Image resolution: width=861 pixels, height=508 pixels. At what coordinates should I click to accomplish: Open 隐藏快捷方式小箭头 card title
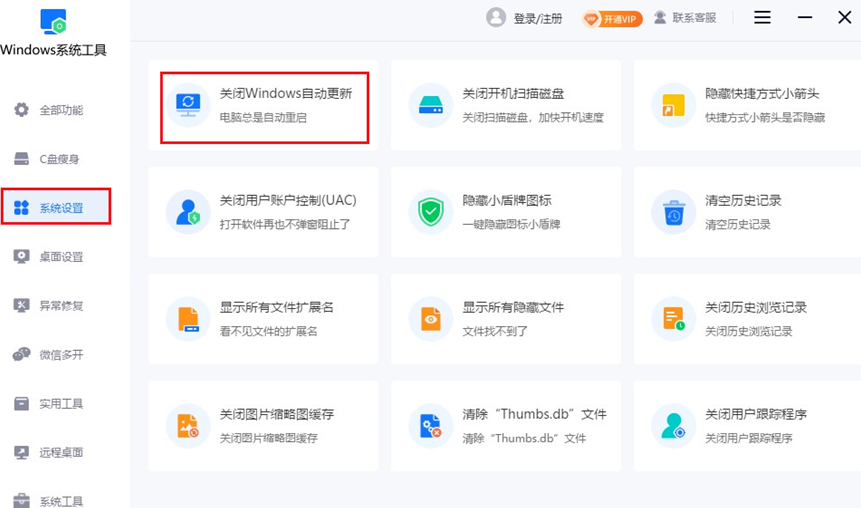[762, 93]
